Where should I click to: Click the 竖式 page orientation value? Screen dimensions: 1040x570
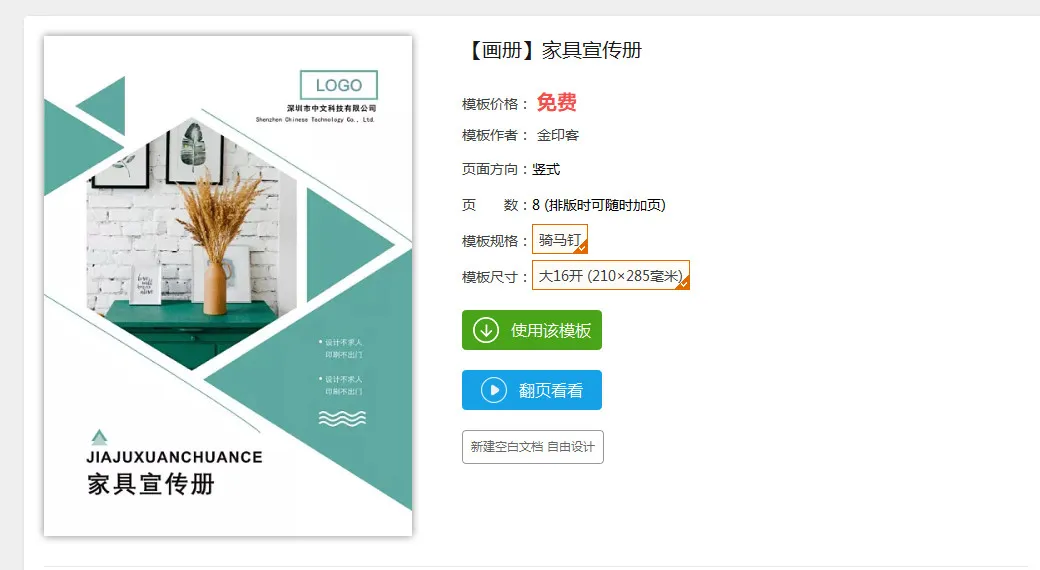click(546, 169)
